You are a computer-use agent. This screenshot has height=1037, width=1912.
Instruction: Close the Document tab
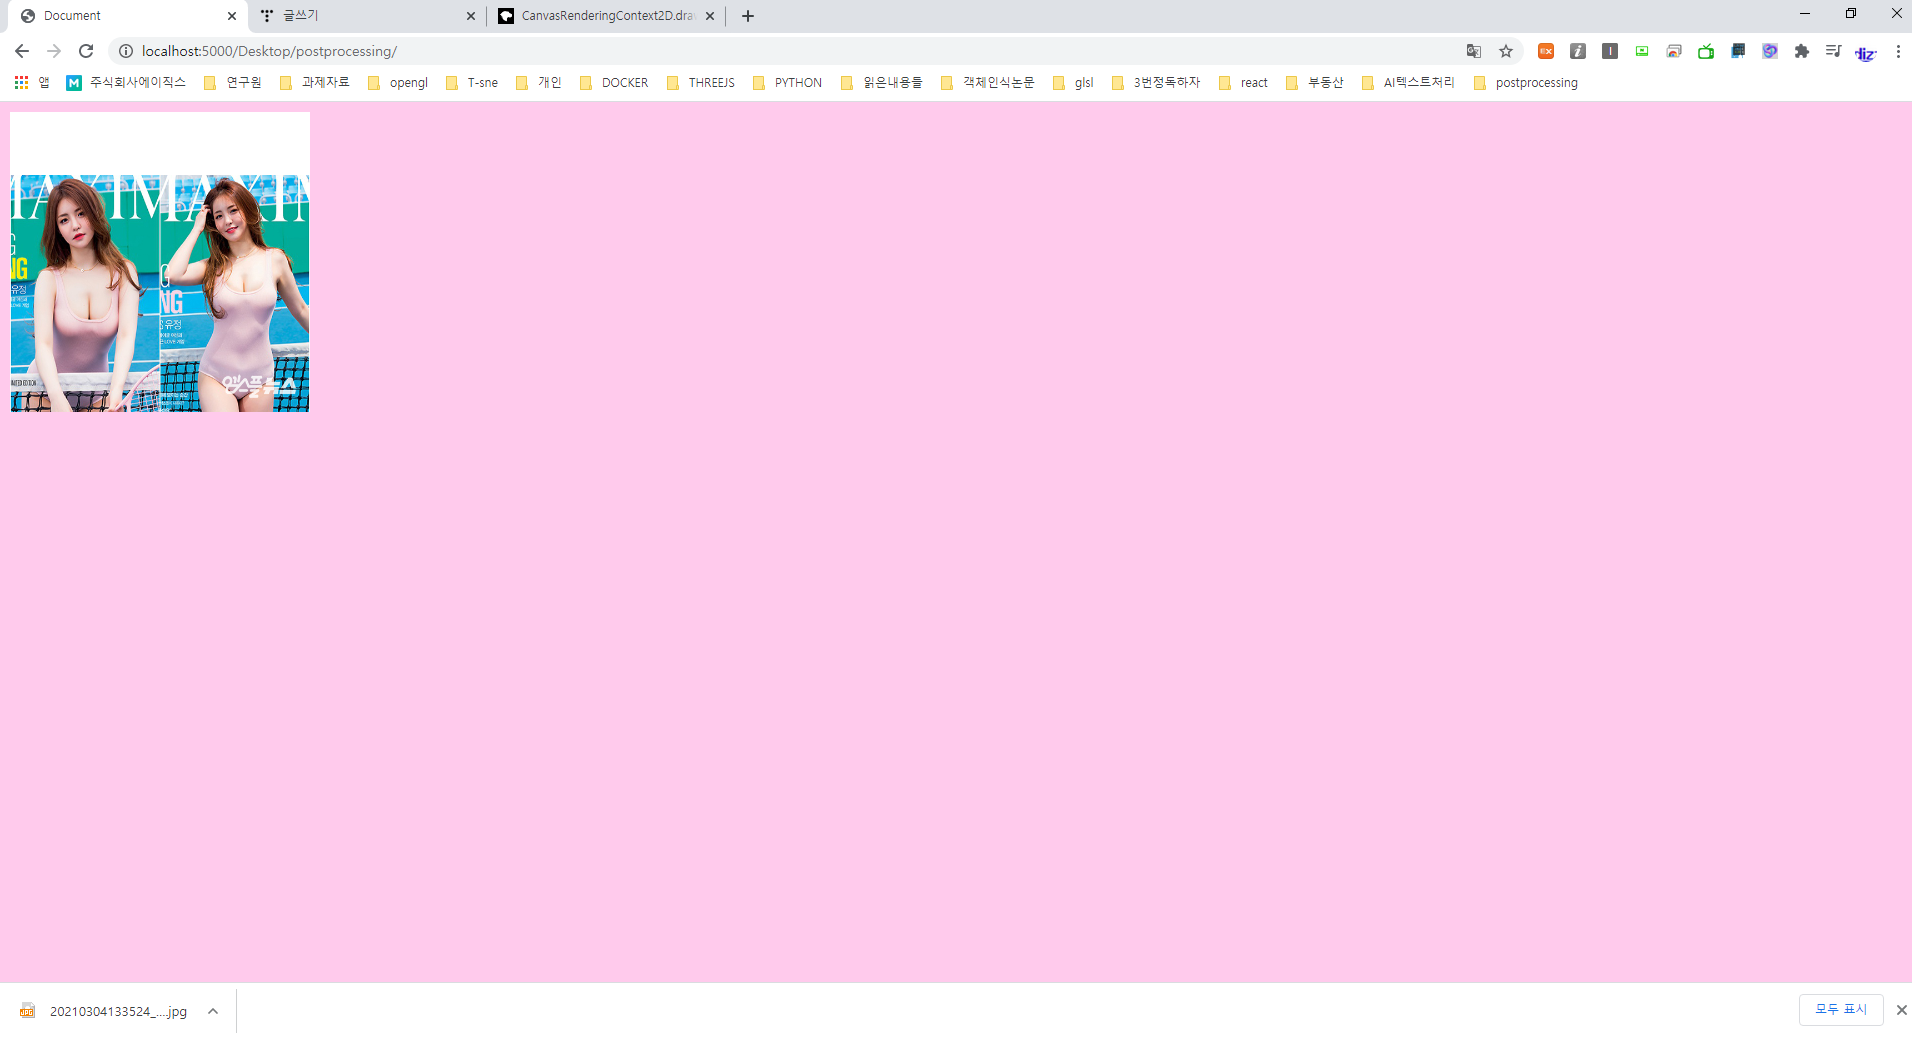(x=232, y=16)
